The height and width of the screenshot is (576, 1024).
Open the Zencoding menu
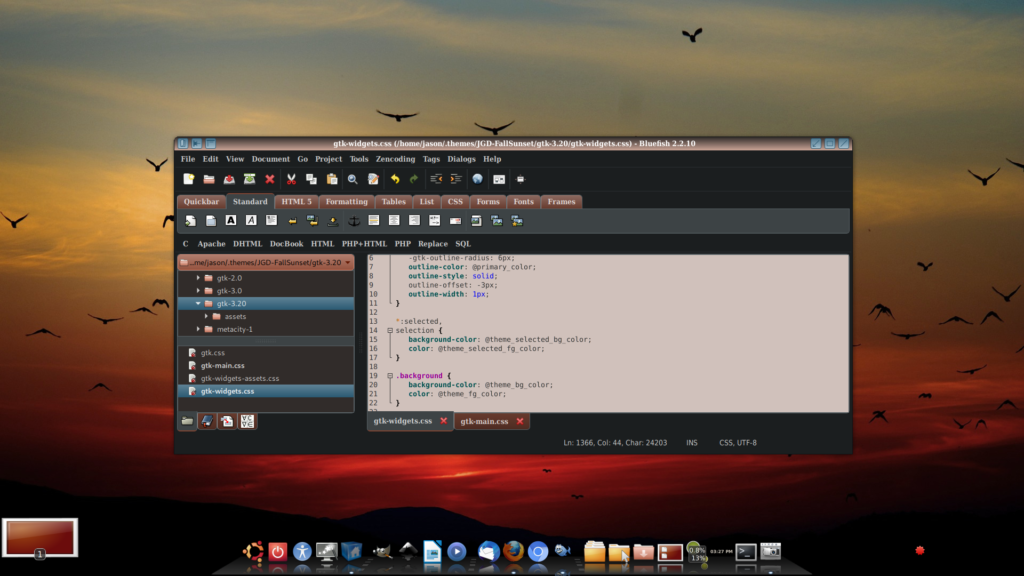click(395, 159)
